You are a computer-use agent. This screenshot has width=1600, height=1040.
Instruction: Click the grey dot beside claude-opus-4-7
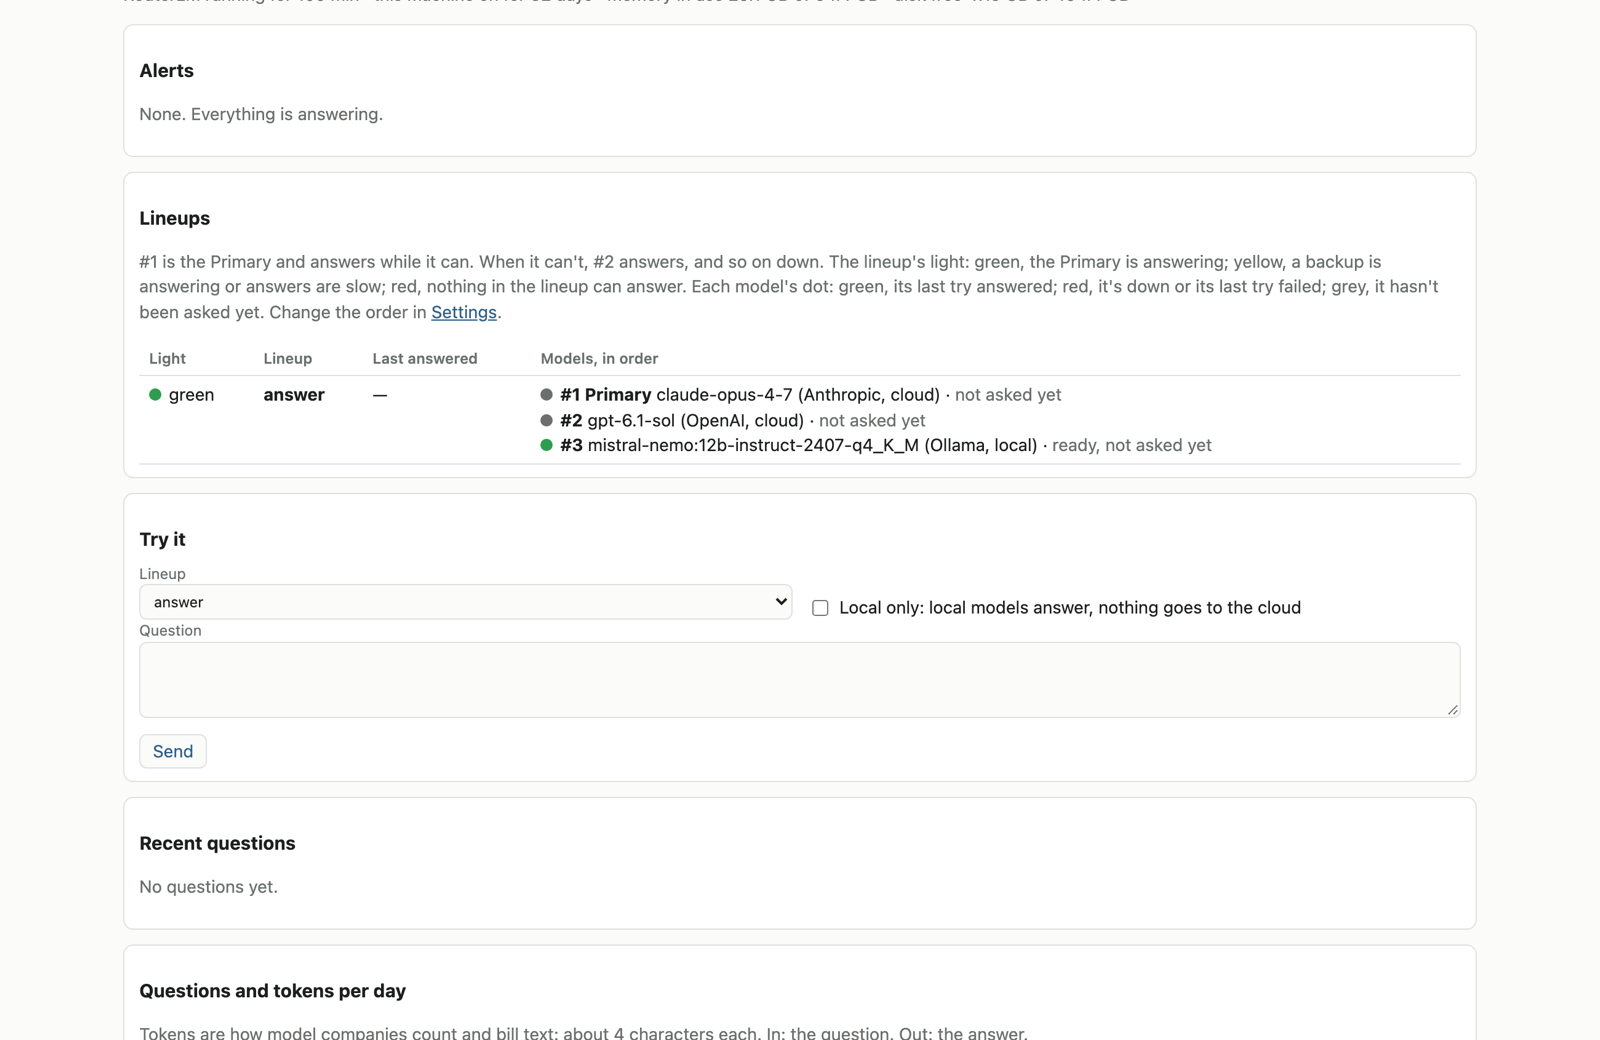coord(546,395)
